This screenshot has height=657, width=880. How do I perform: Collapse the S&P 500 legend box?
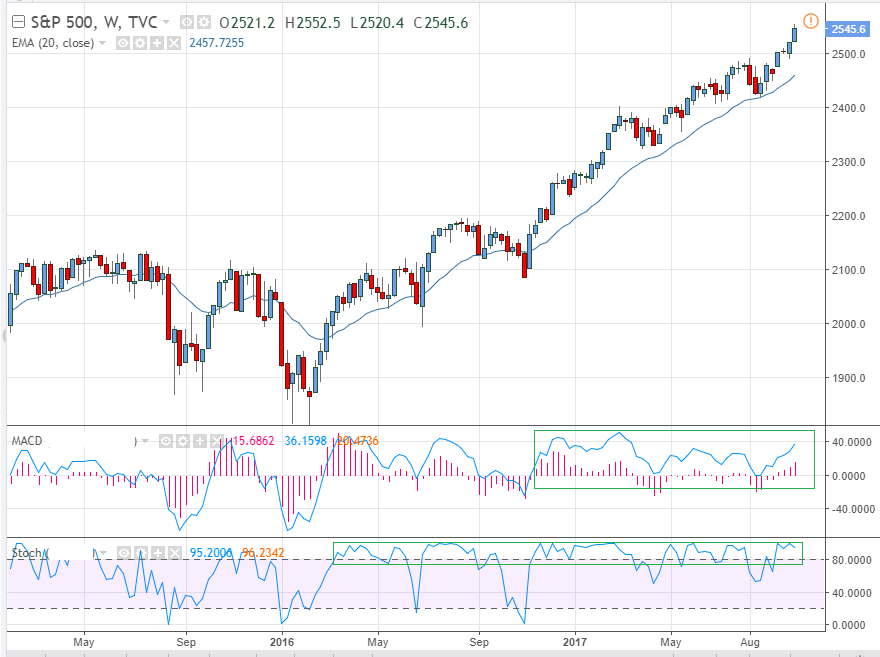(18, 22)
